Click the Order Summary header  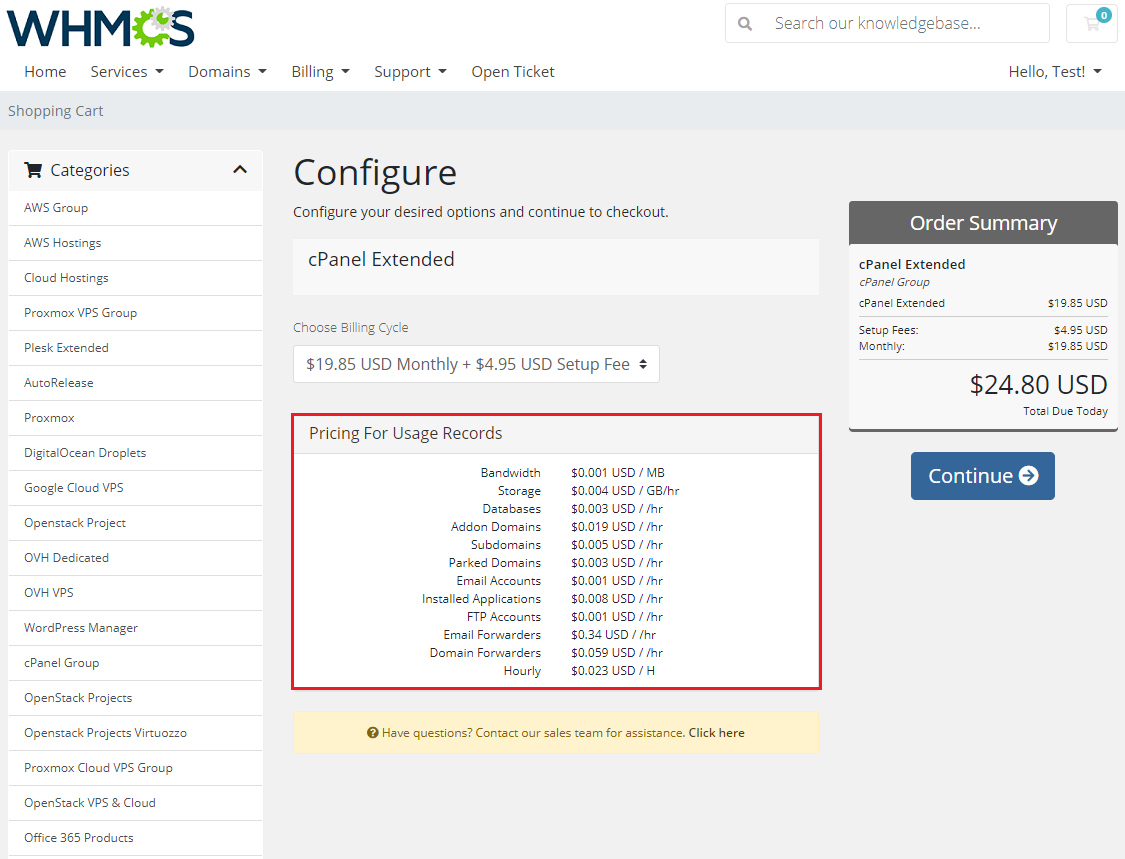[983, 223]
